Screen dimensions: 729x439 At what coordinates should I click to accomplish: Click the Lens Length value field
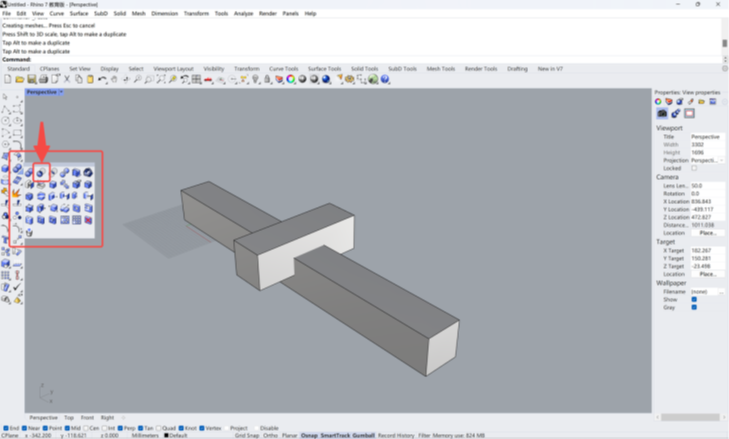click(705, 185)
